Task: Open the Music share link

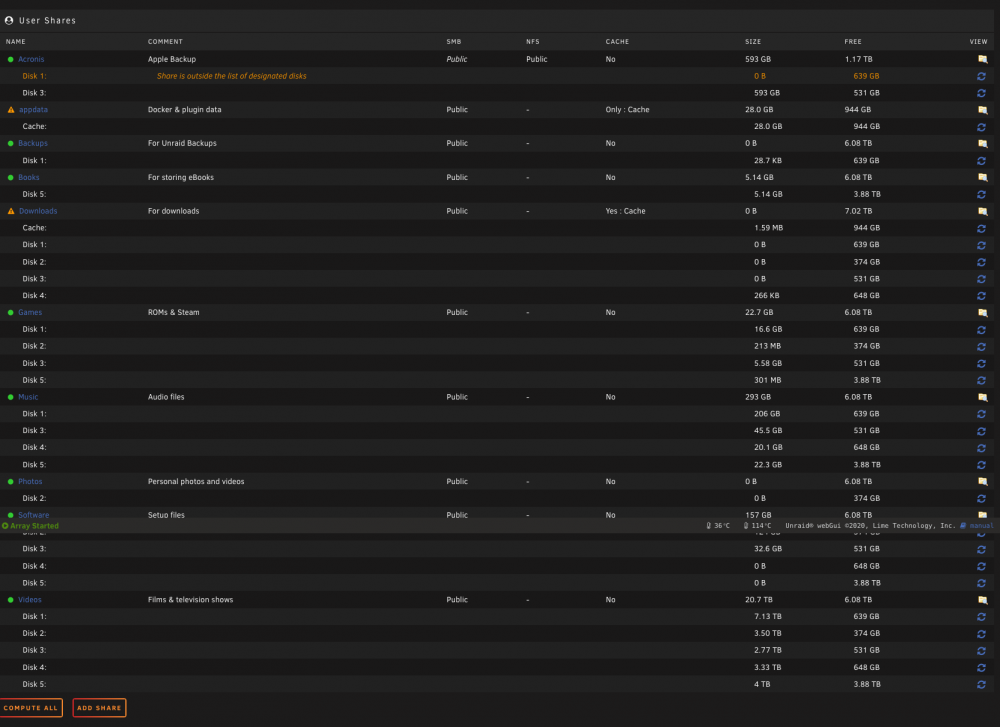Action: 28,397
